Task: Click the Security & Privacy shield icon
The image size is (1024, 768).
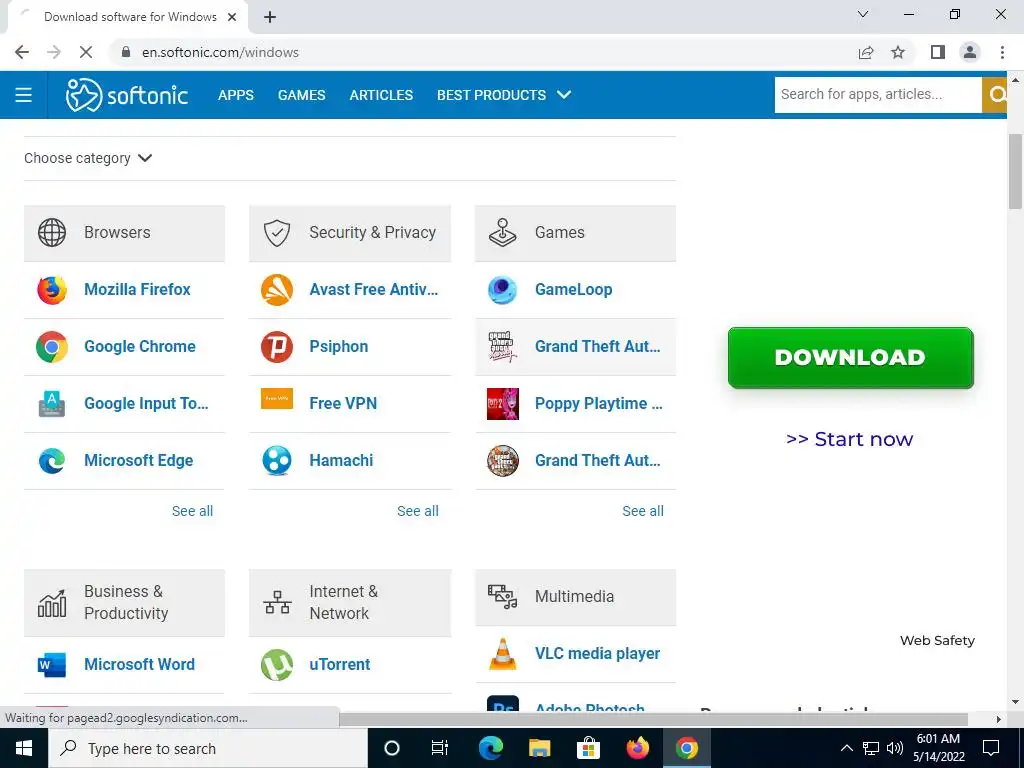Action: click(277, 232)
